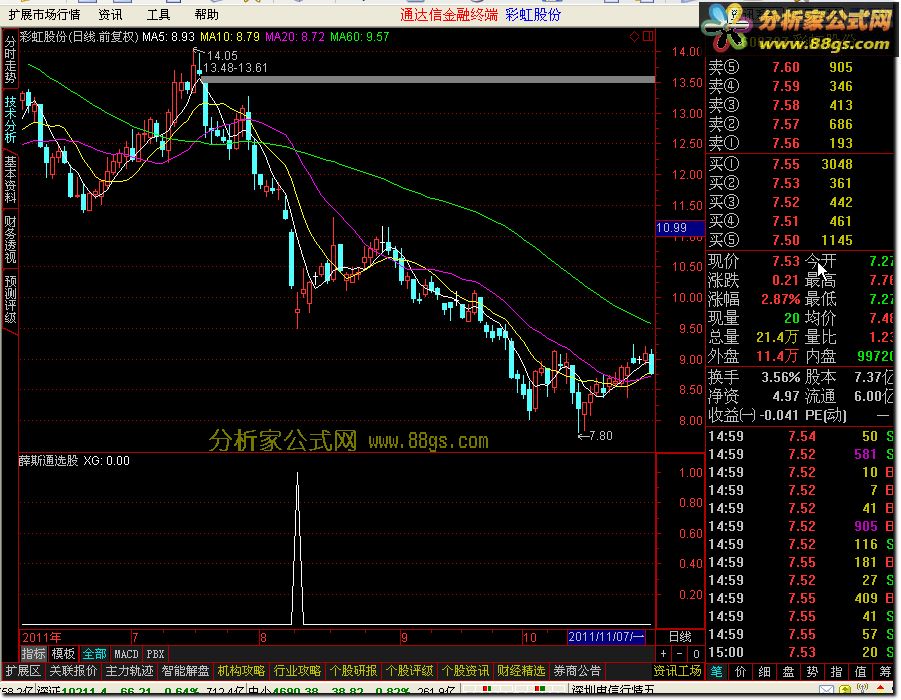This screenshot has height=700, width=901.
Task: Open the 基本资料 side tab
Action: [10, 179]
